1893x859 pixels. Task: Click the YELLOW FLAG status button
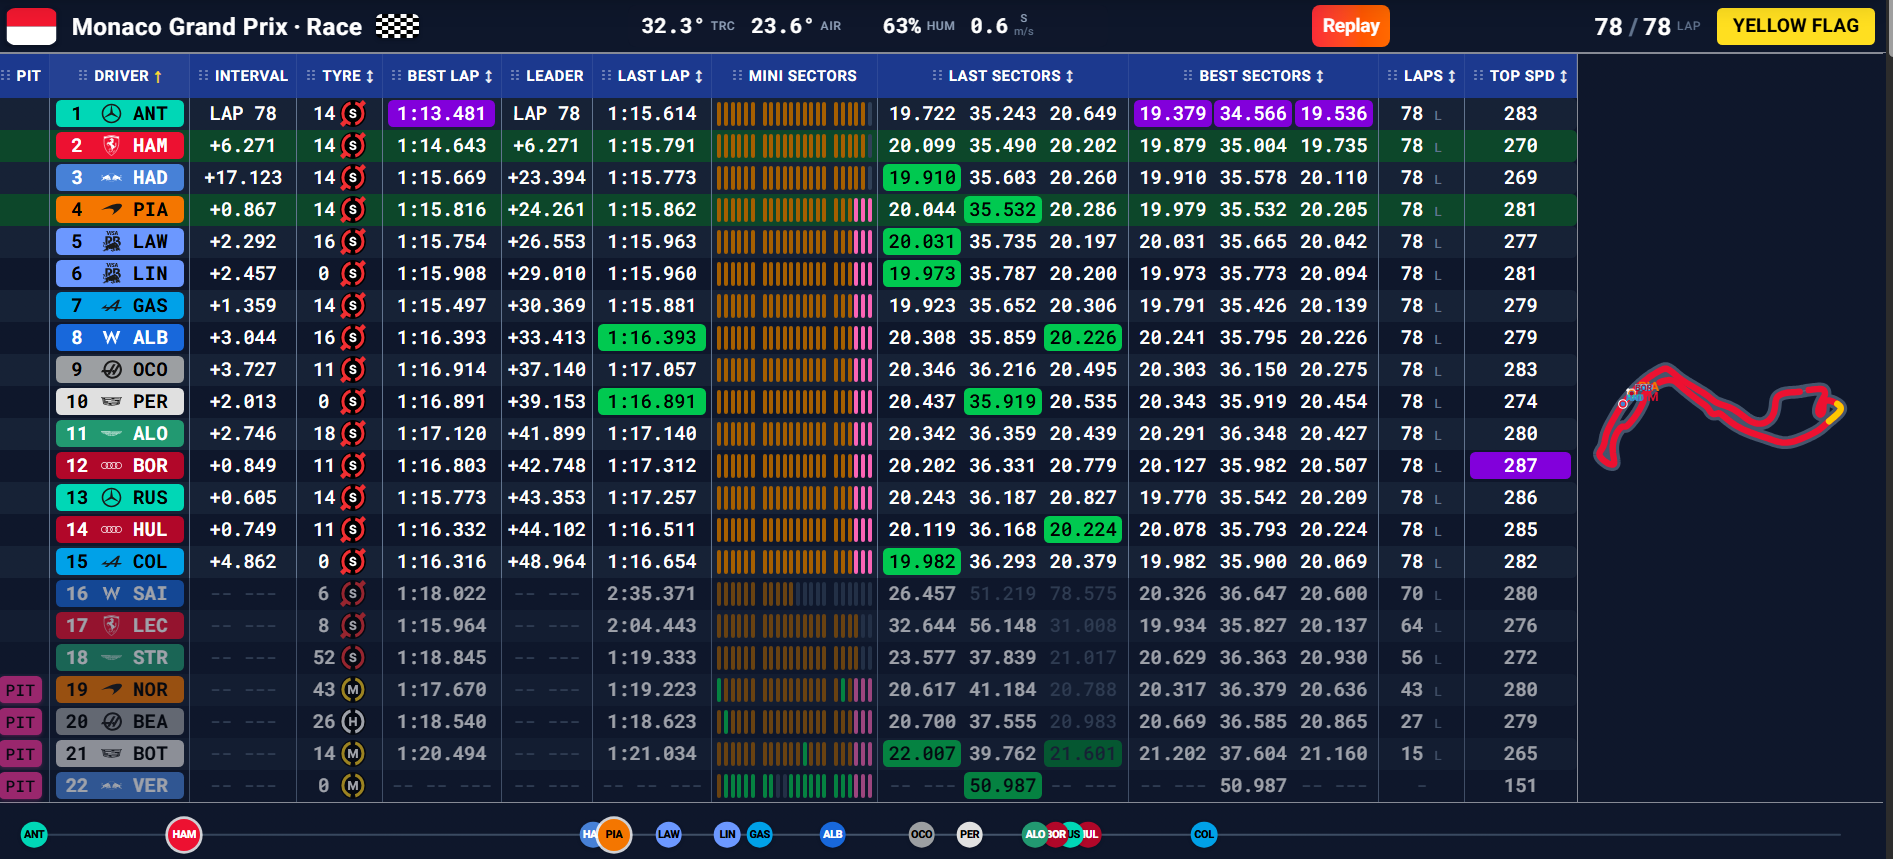pyautogui.click(x=1796, y=26)
